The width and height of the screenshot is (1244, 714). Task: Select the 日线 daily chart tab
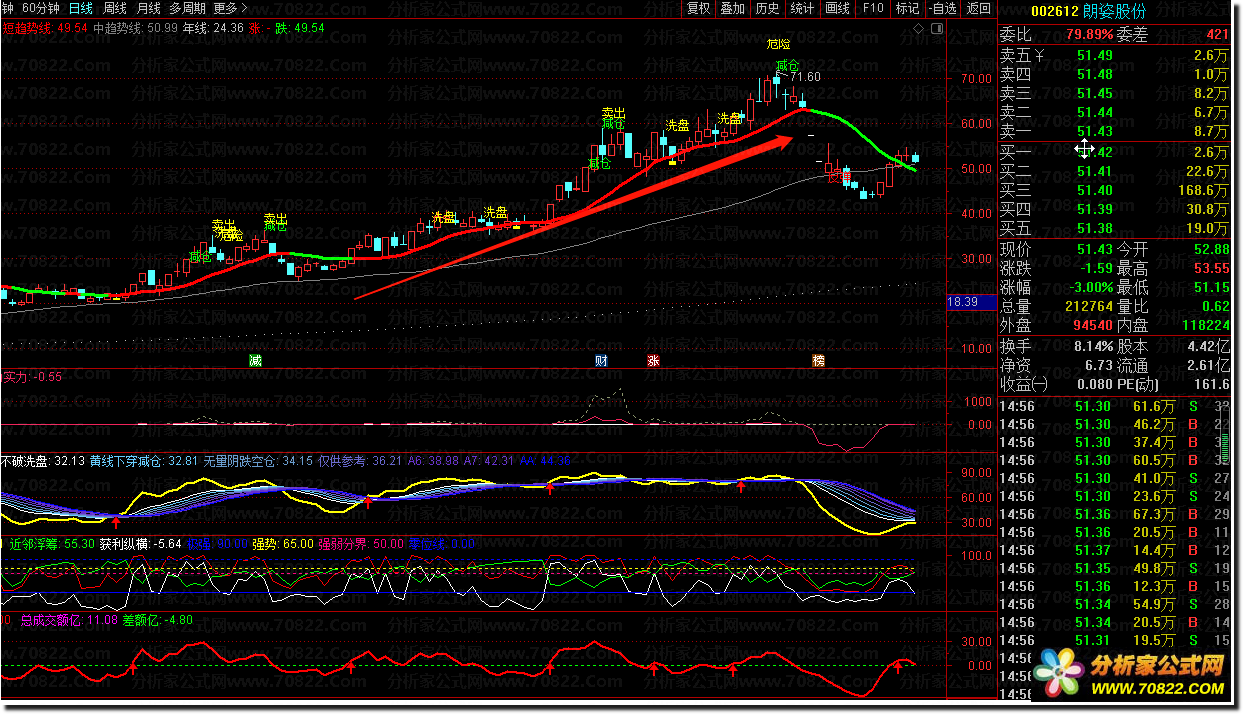pyautogui.click(x=81, y=8)
